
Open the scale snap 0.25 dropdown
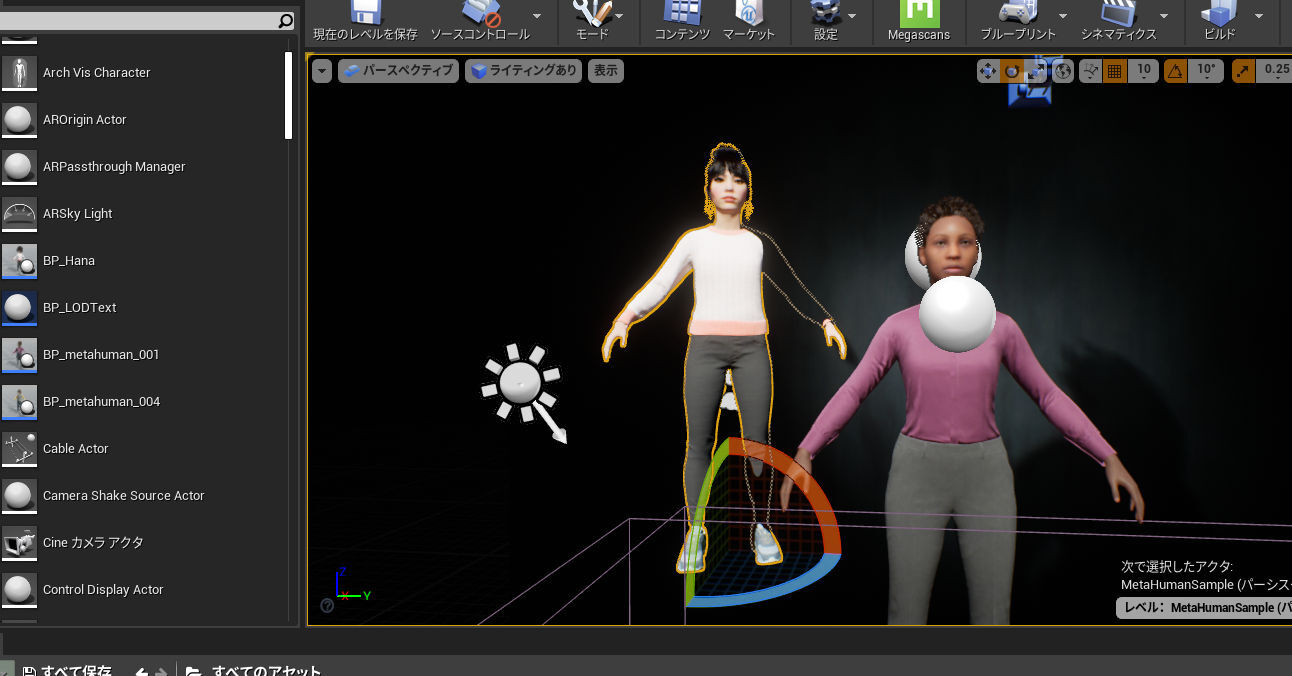1275,71
